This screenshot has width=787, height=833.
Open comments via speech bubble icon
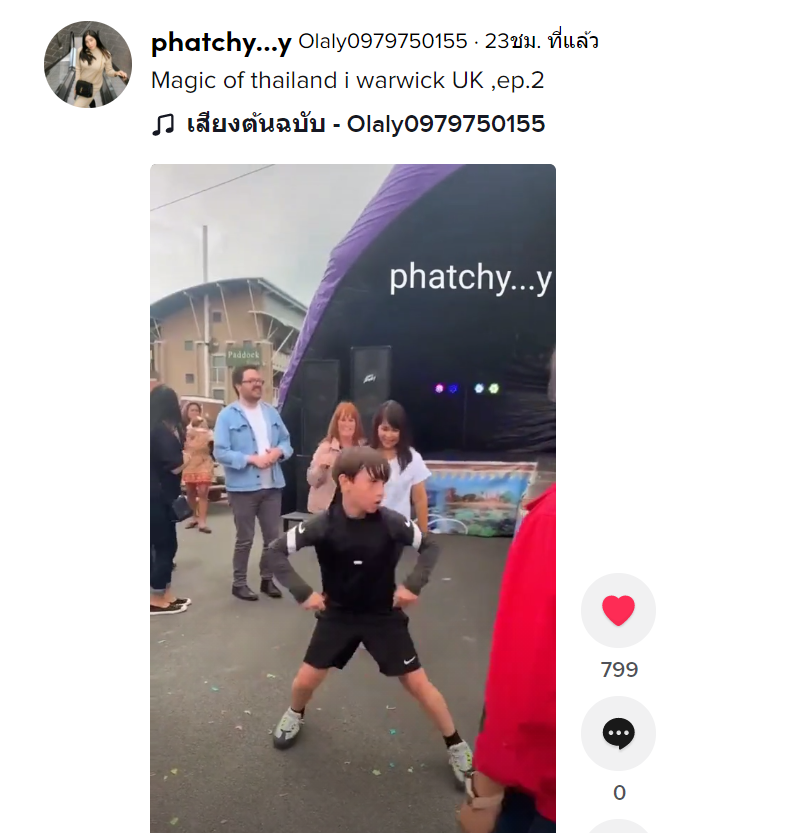tap(618, 733)
